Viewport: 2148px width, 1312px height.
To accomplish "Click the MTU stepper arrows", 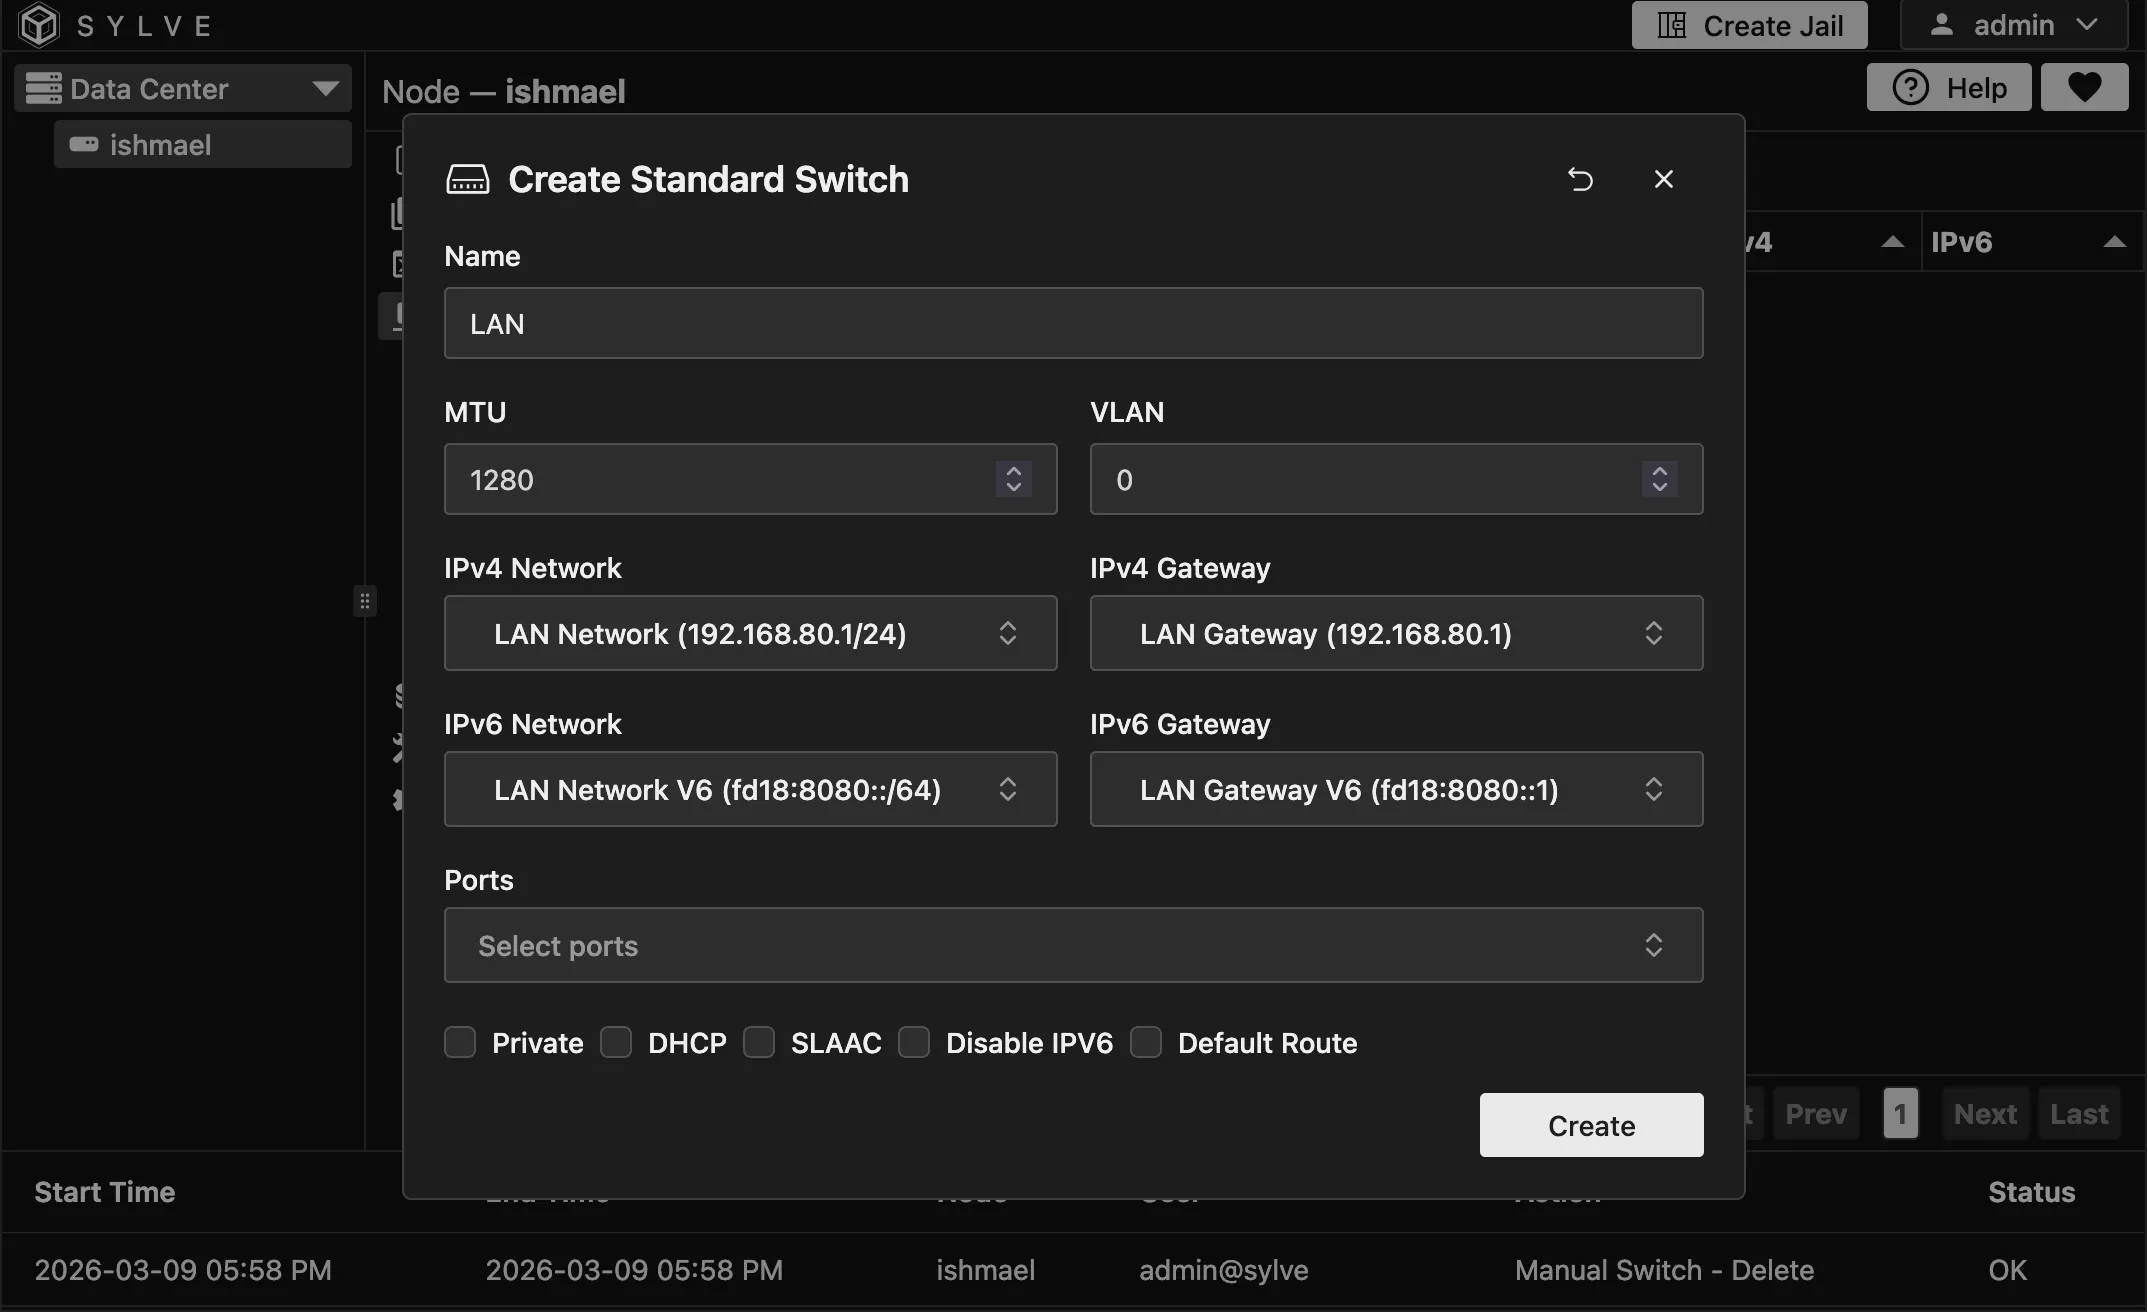I will click(1013, 479).
